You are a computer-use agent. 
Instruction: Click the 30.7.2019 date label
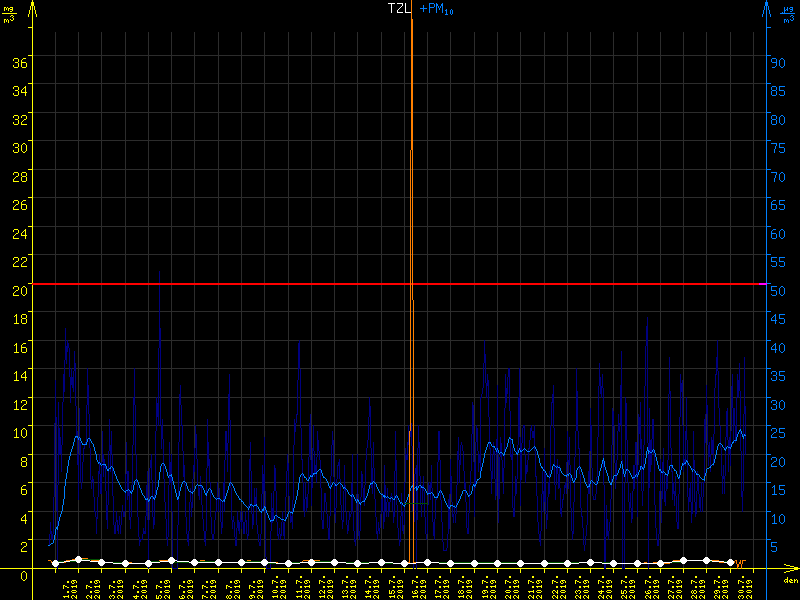747,586
